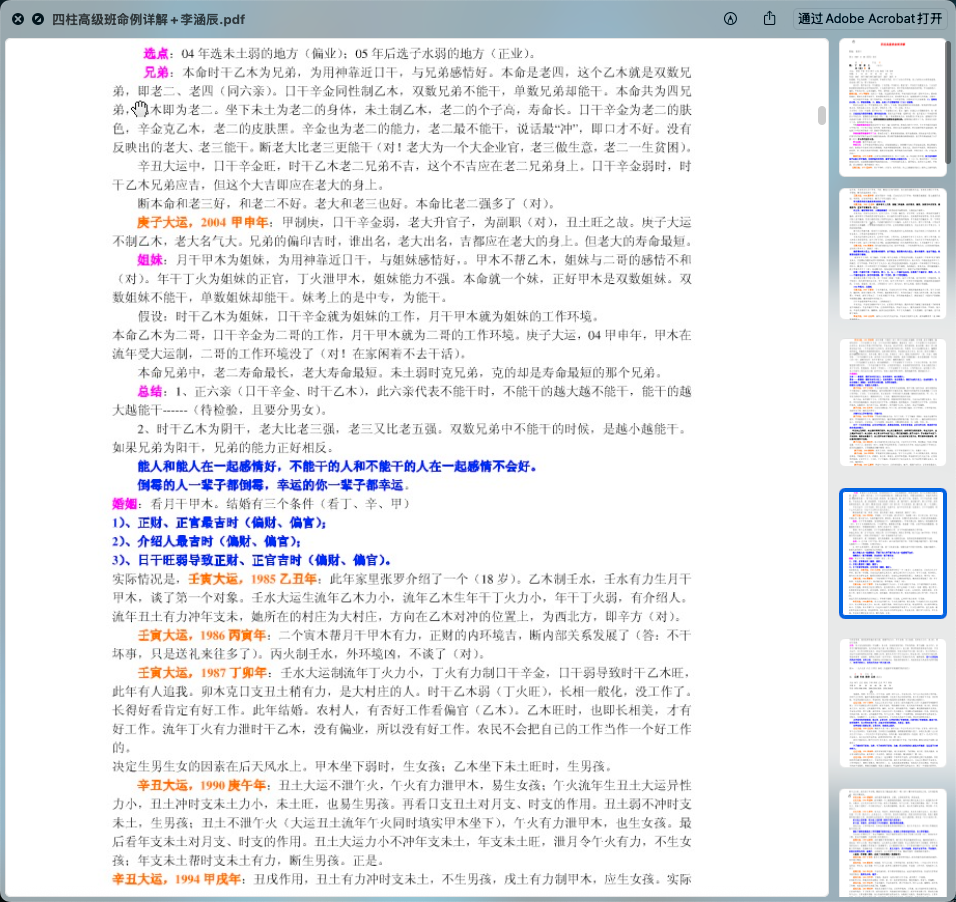Click the main document scrollbar handle

click(822, 115)
